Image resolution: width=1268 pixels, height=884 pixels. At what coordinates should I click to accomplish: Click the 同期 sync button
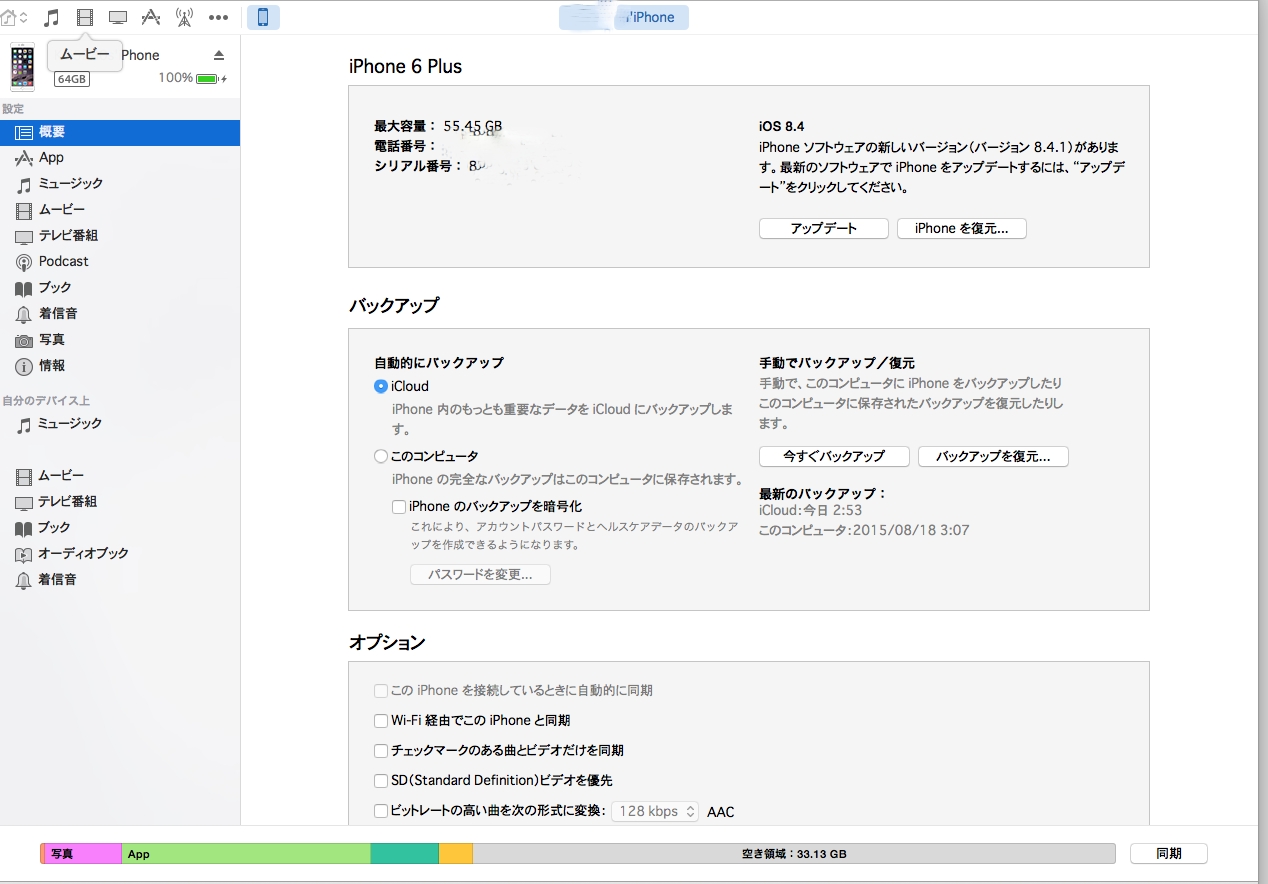click(x=1168, y=853)
